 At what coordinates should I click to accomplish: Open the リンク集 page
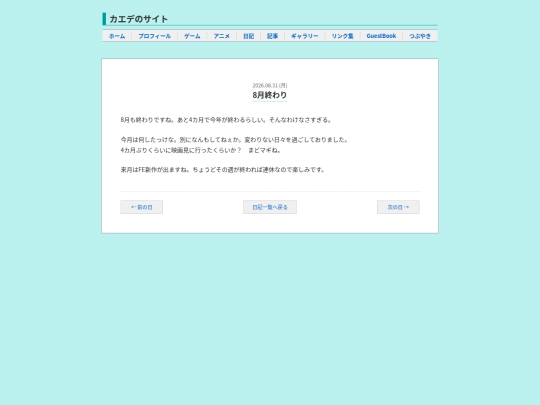pyautogui.click(x=343, y=36)
